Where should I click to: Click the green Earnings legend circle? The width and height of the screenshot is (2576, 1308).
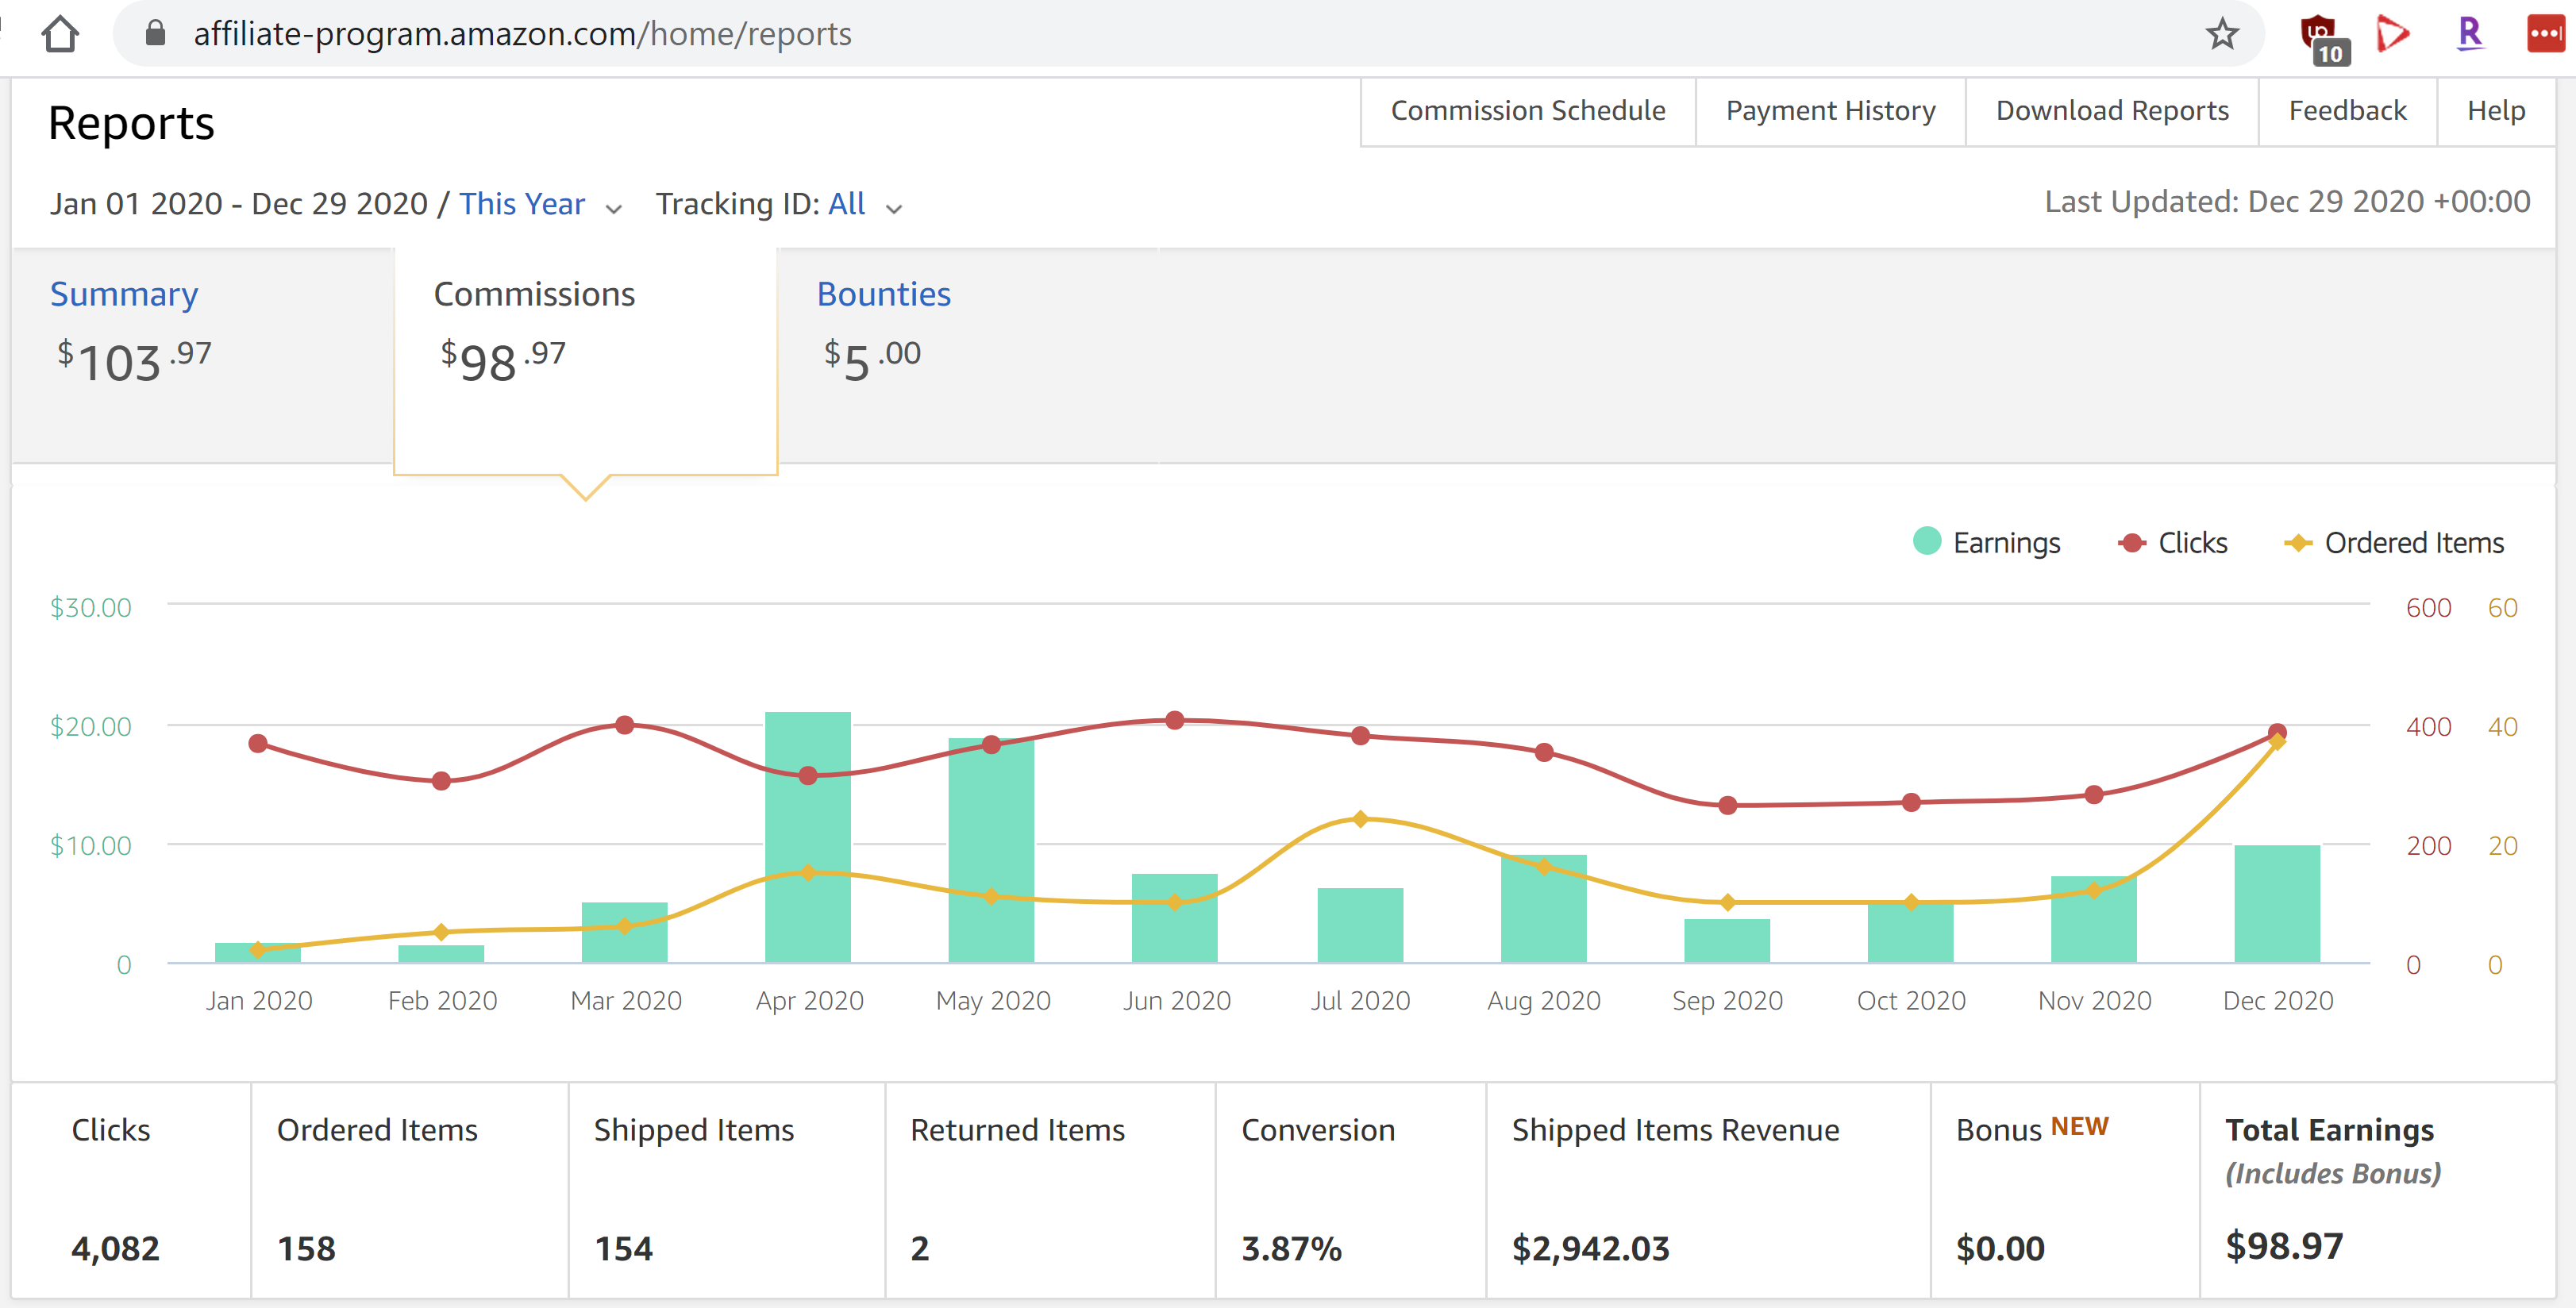tap(1926, 541)
